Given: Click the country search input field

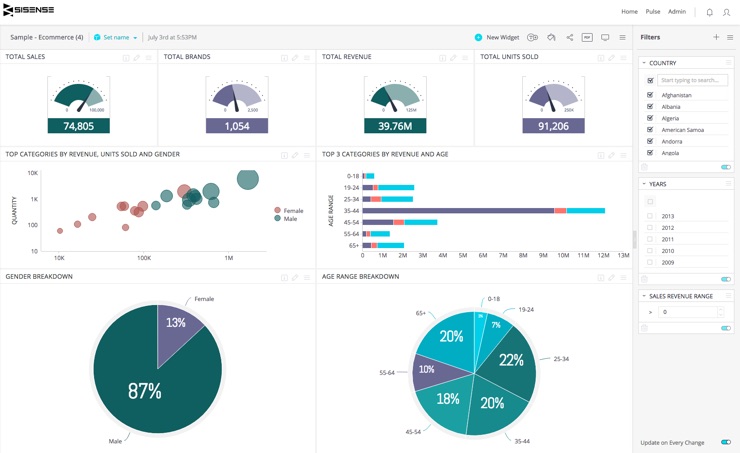Looking at the screenshot, I should click(692, 80).
